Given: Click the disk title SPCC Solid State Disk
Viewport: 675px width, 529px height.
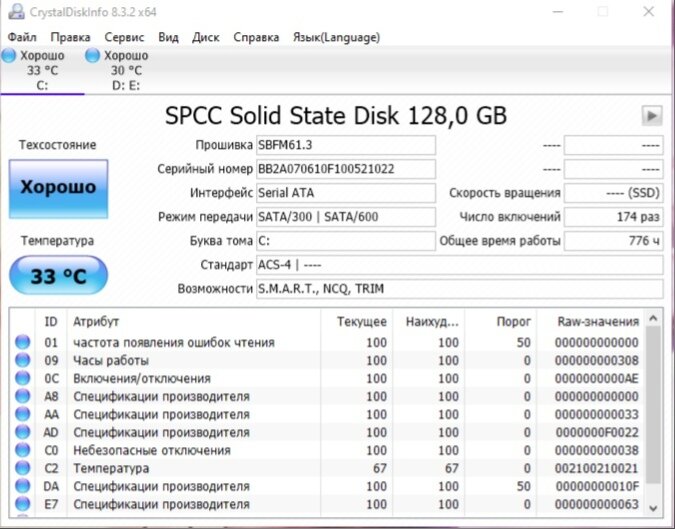Looking at the screenshot, I should 336,115.
